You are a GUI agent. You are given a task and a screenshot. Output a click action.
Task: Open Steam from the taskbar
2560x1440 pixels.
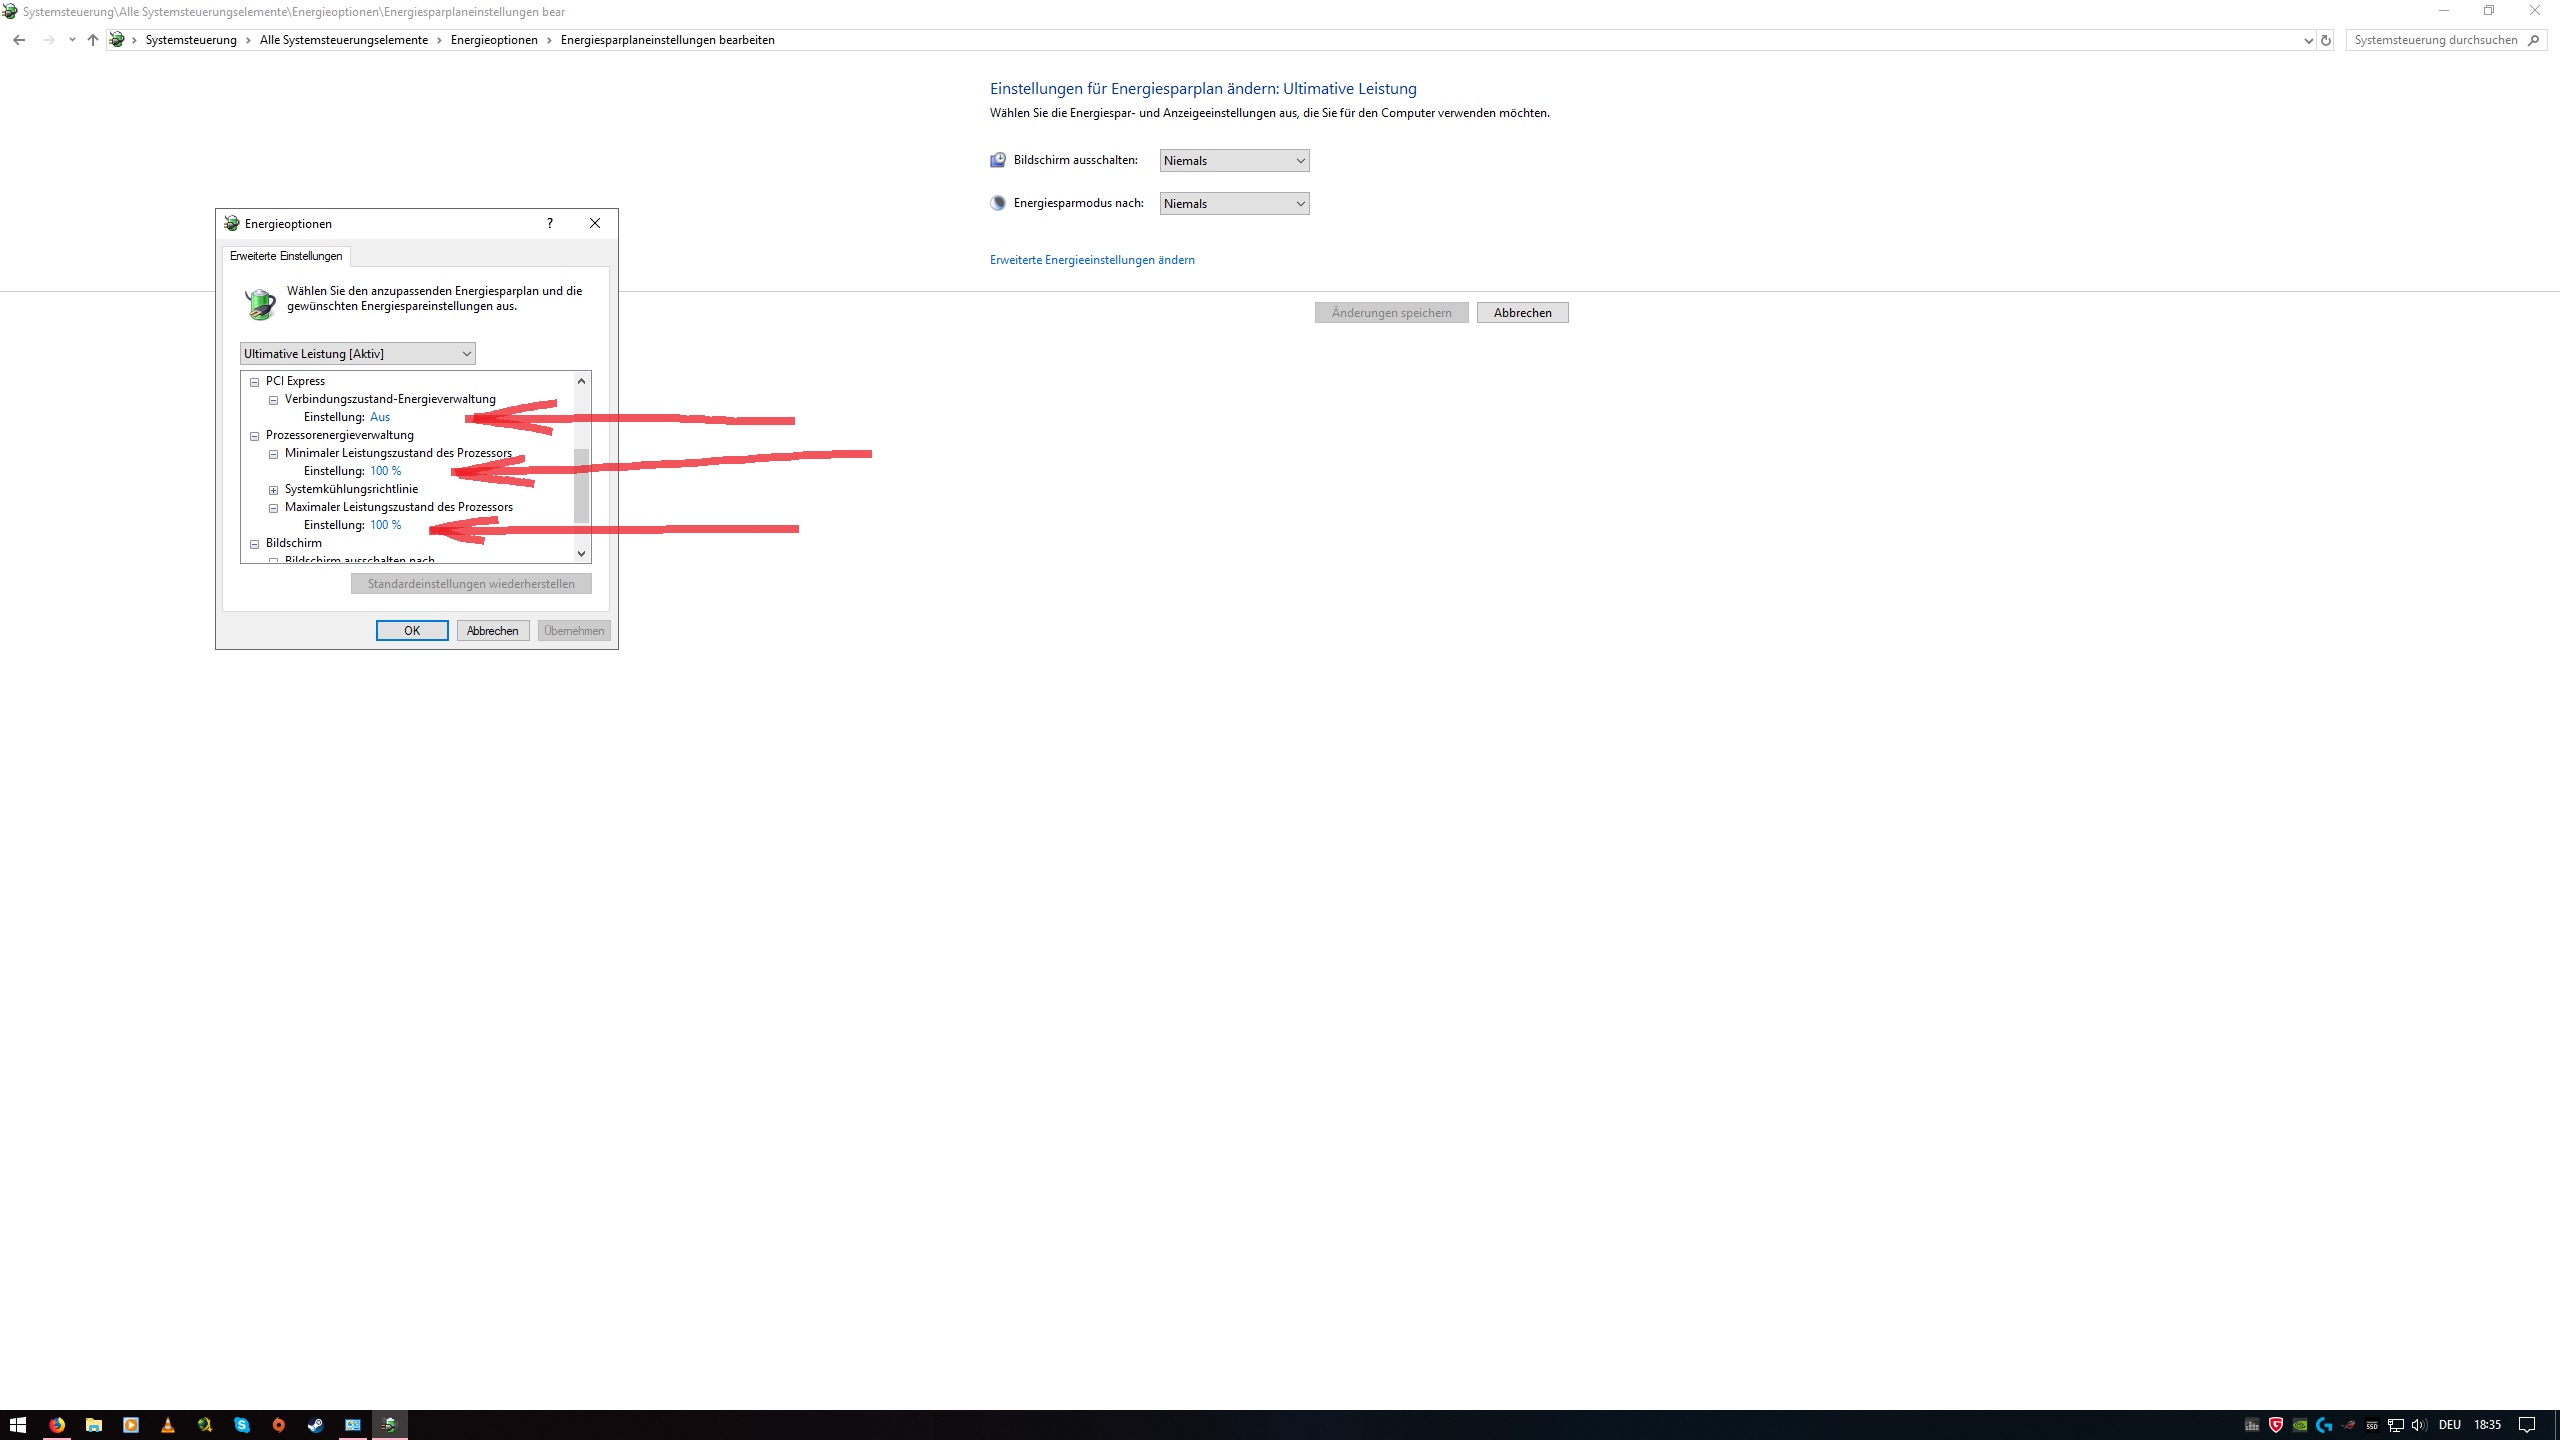coord(315,1425)
